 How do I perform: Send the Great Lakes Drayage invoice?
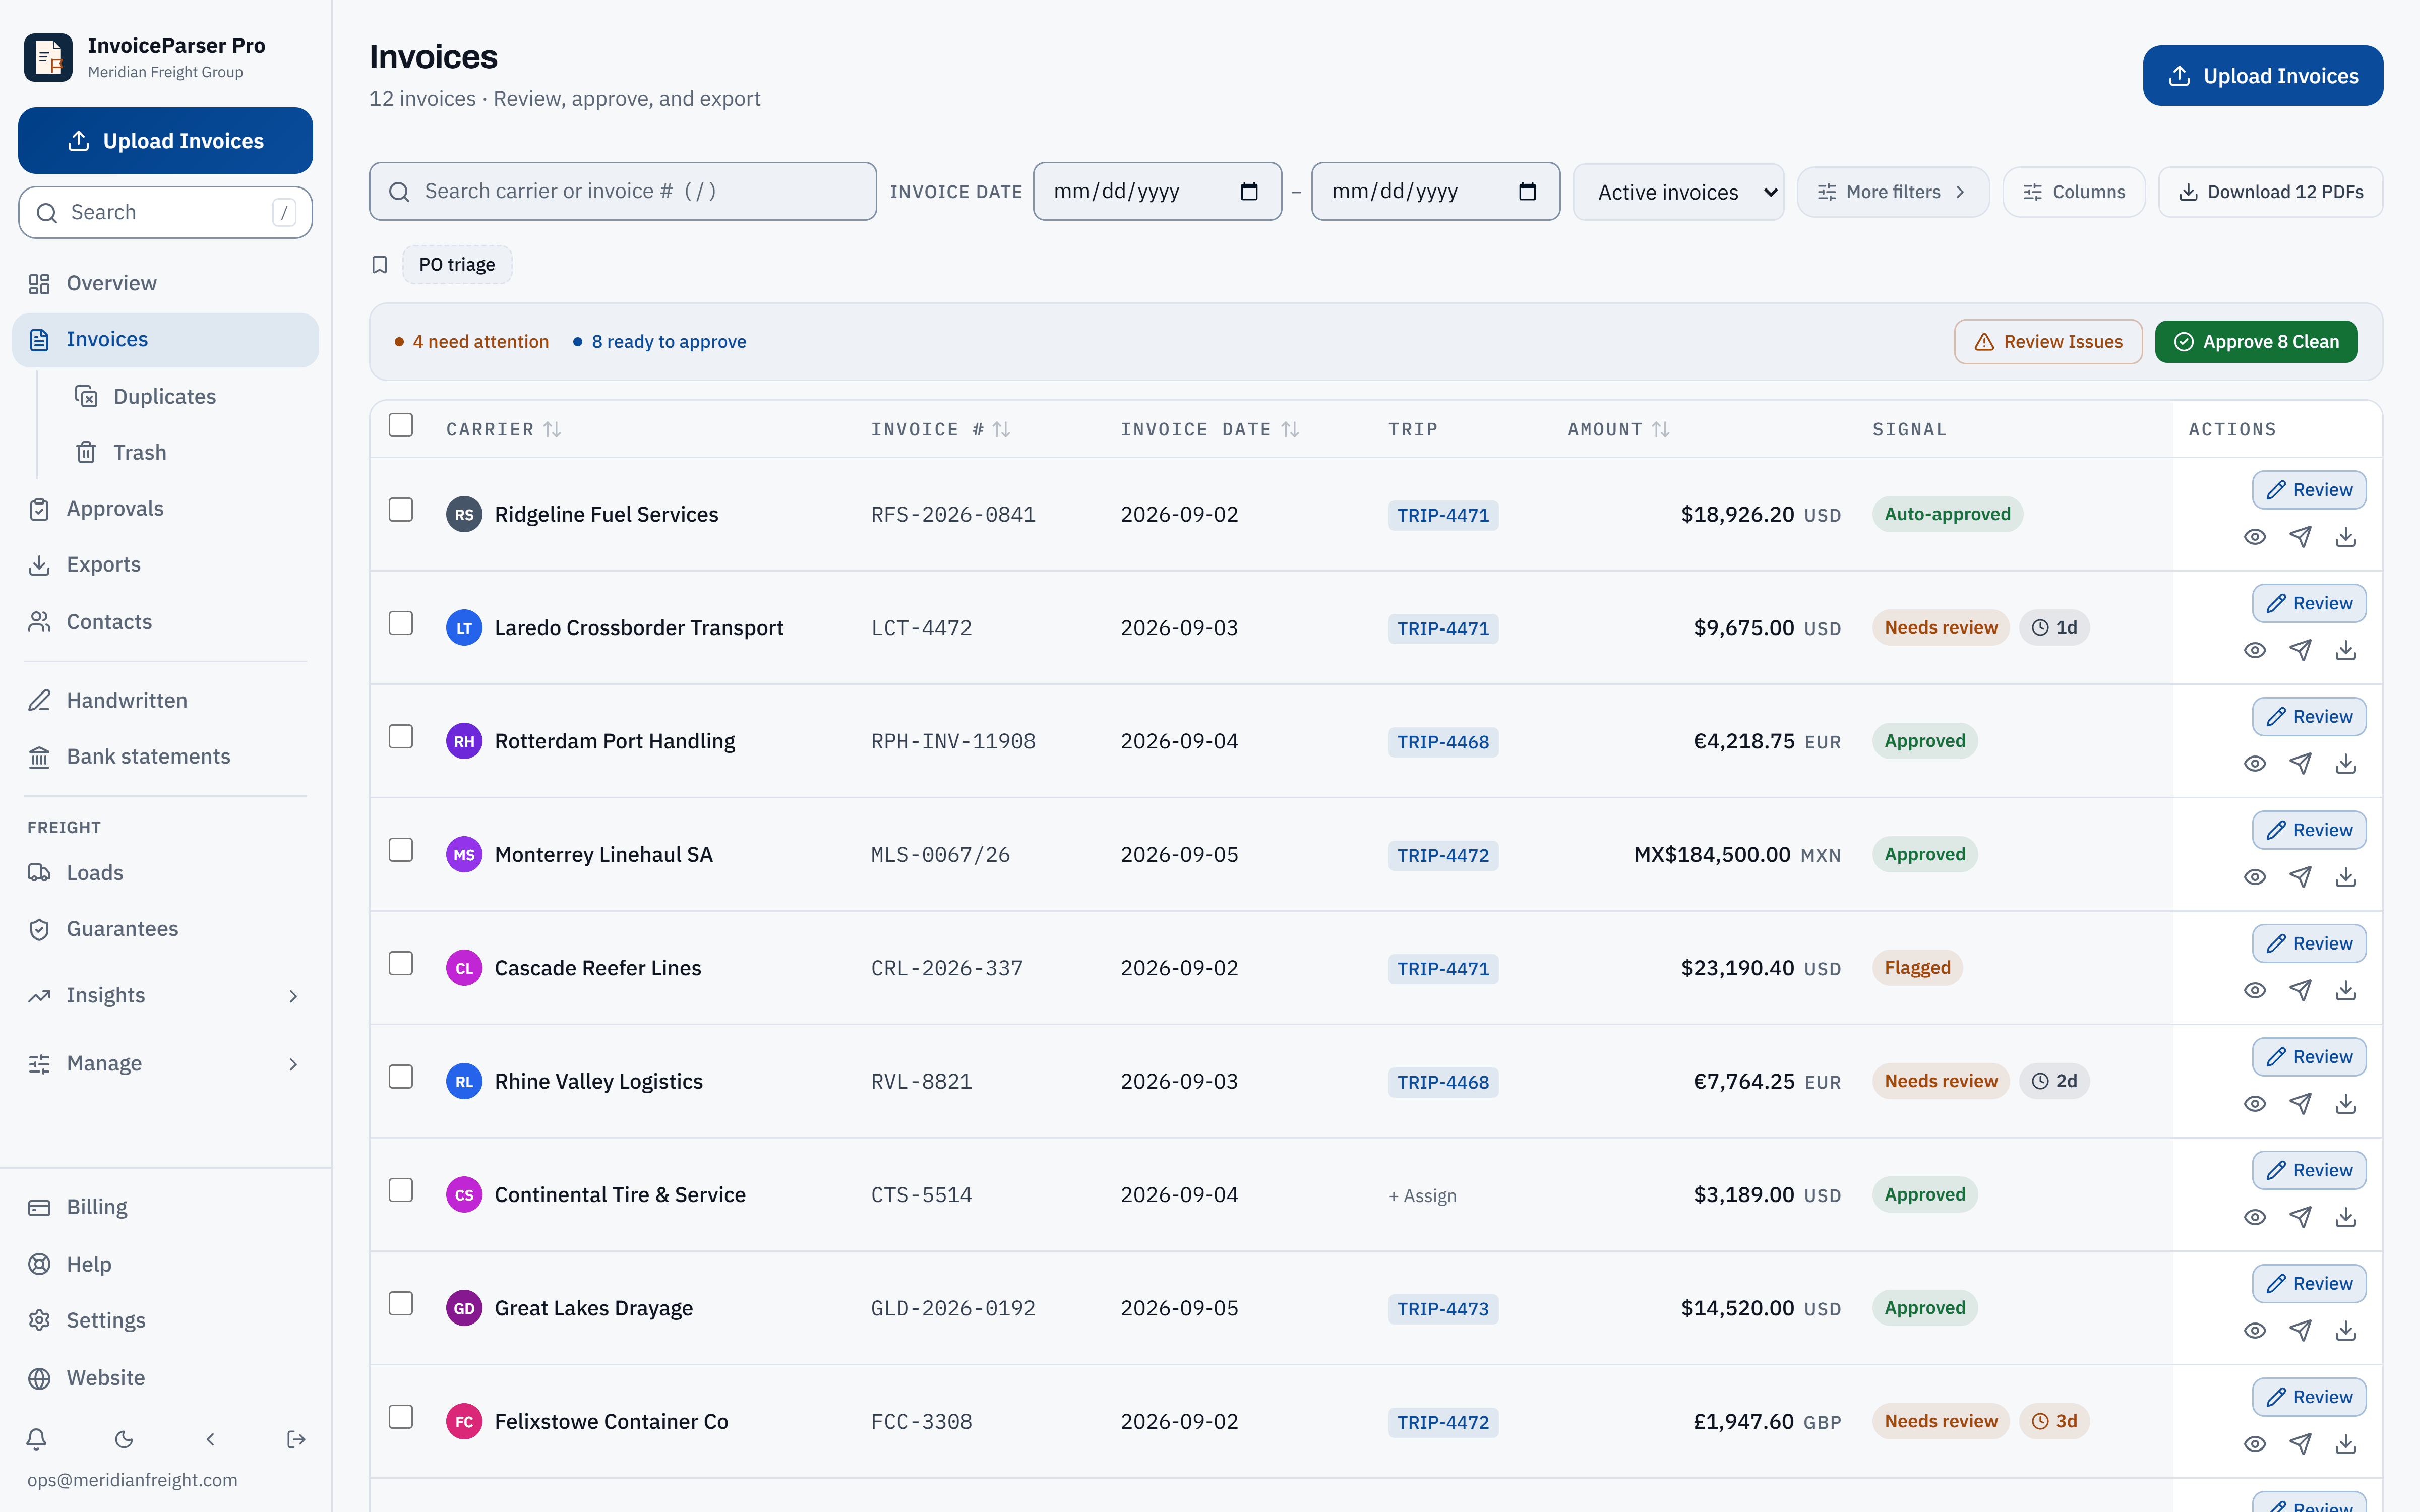[2300, 1331]
